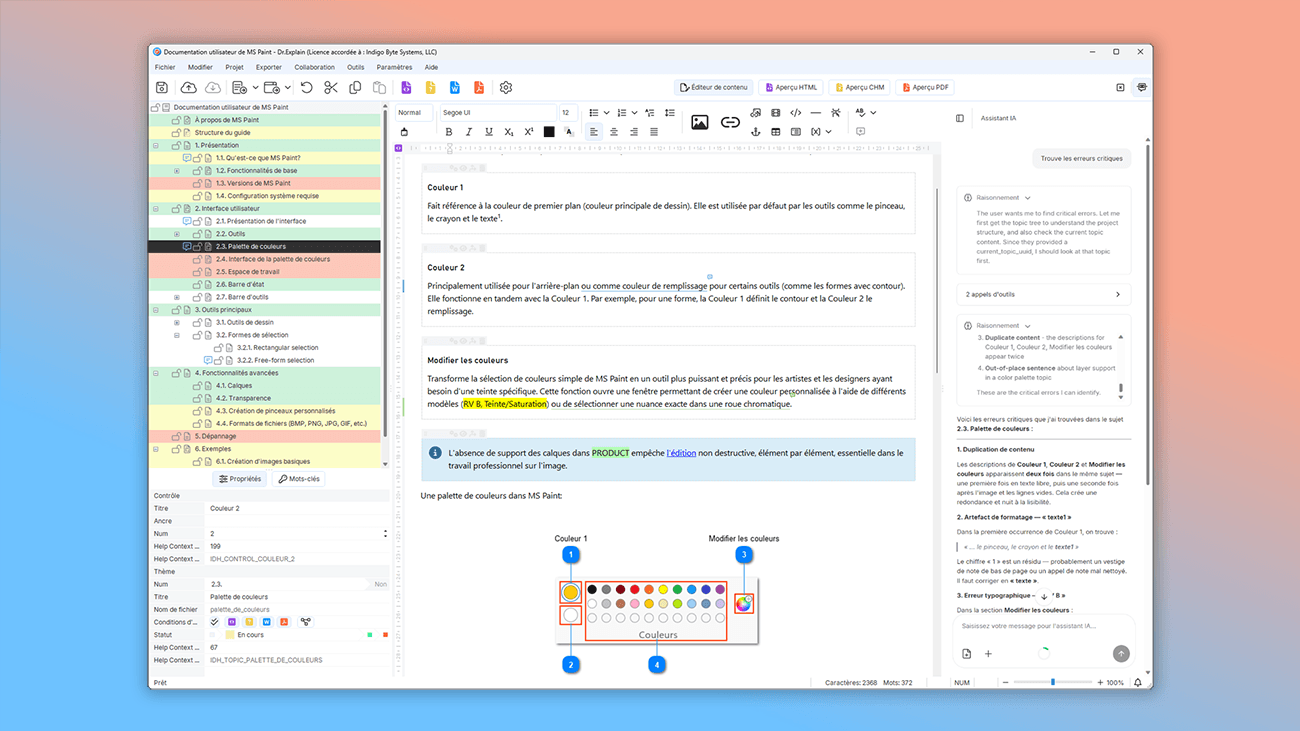Image resolution: width=1300 pixels, height=731 pixels.
Task: Click the AI assistant message input field
Action: point(1043,627)
